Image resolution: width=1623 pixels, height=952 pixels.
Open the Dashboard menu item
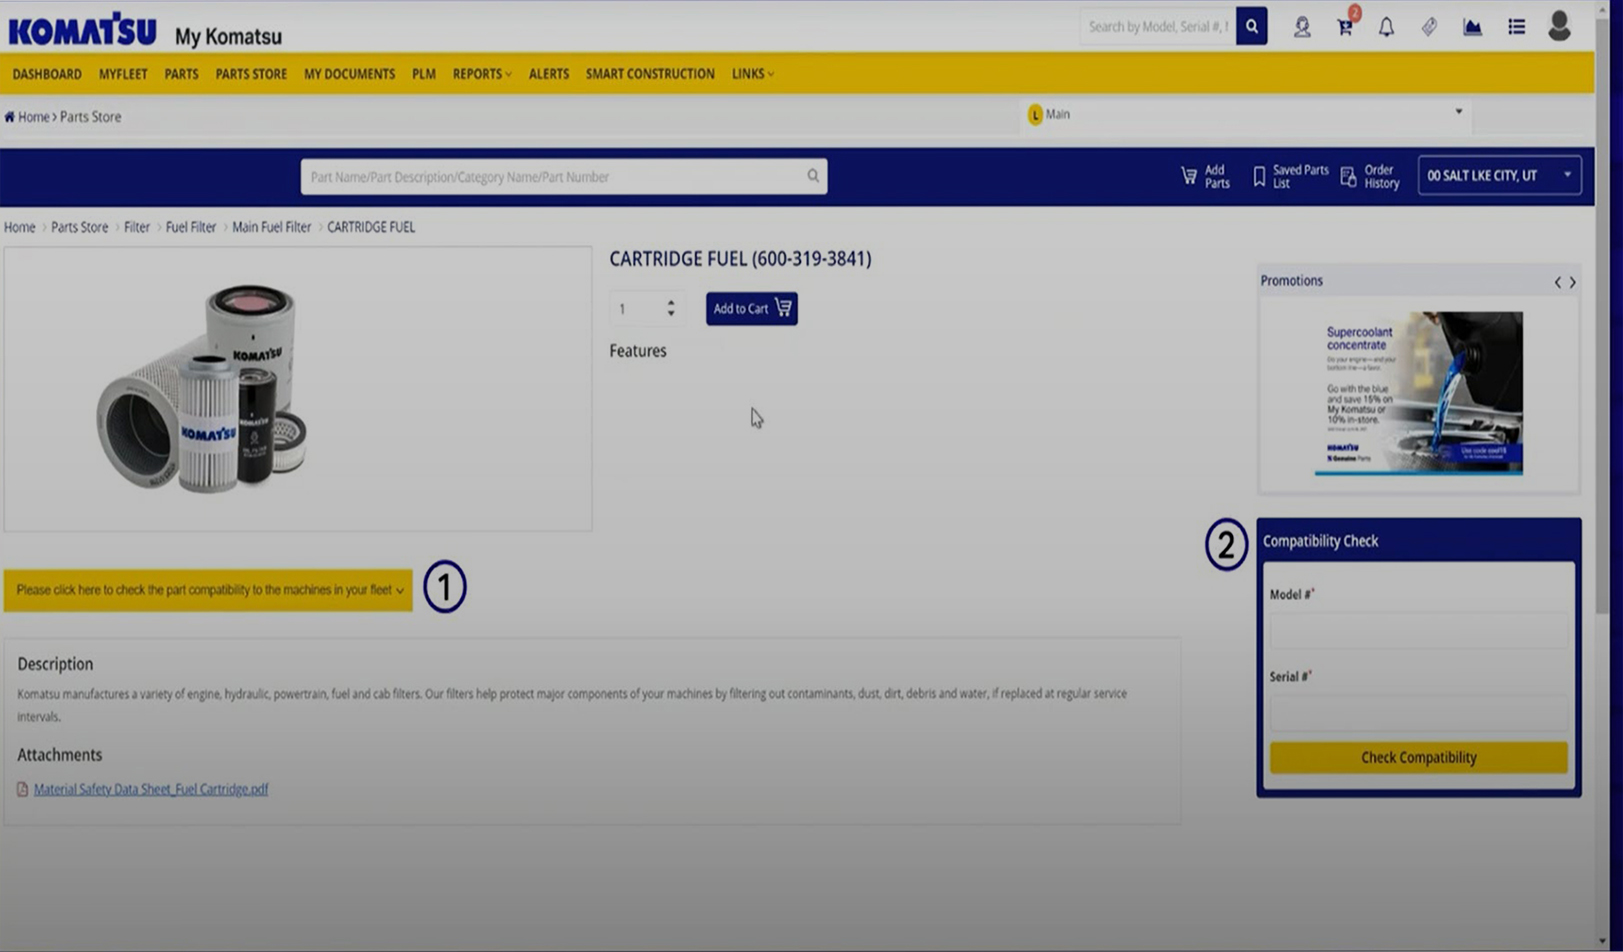pyautogui.click(x=47, y=74)
